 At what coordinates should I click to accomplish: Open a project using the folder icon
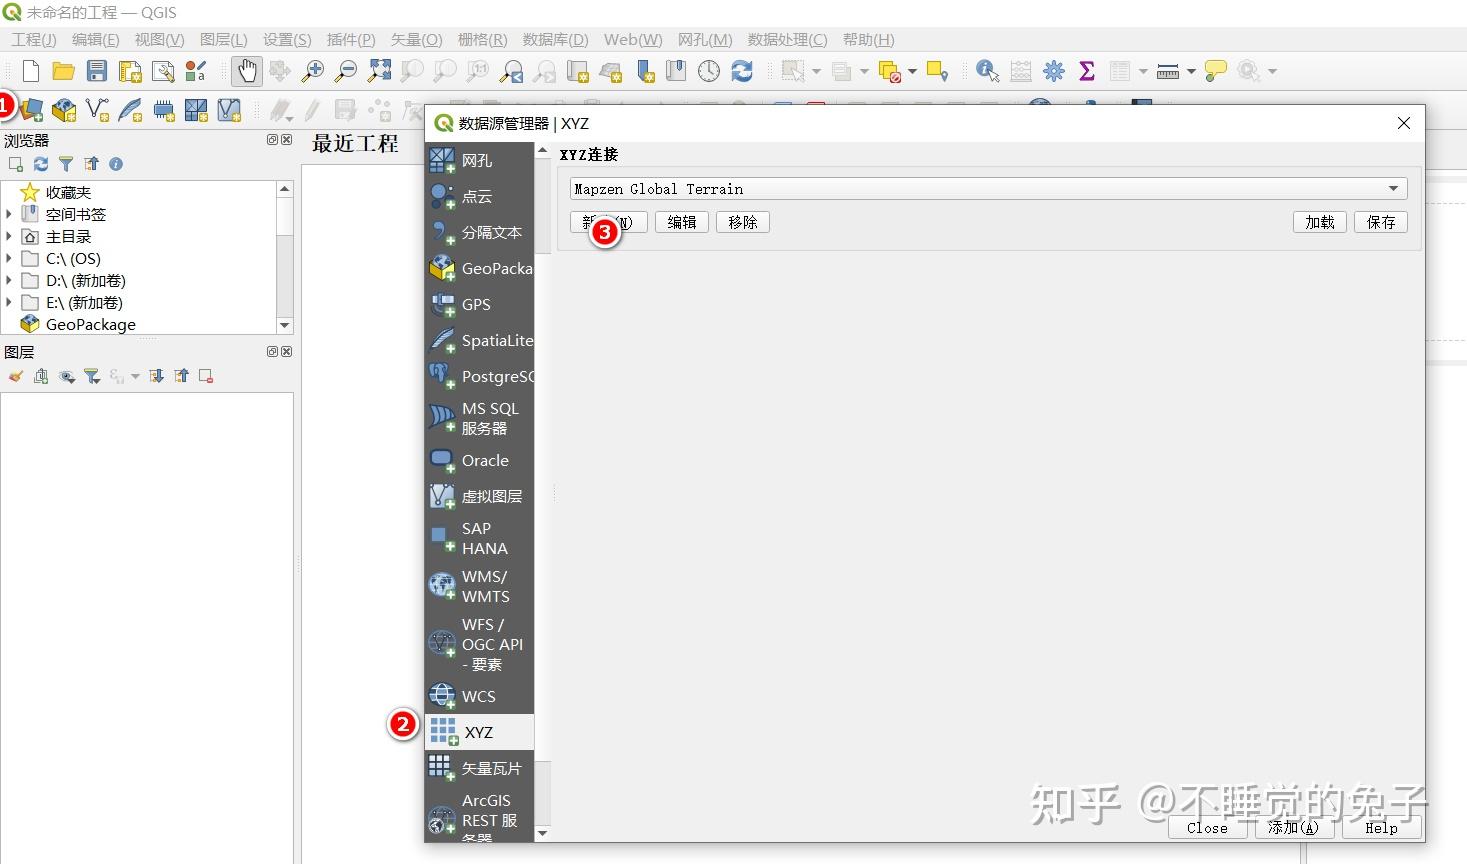64,71
